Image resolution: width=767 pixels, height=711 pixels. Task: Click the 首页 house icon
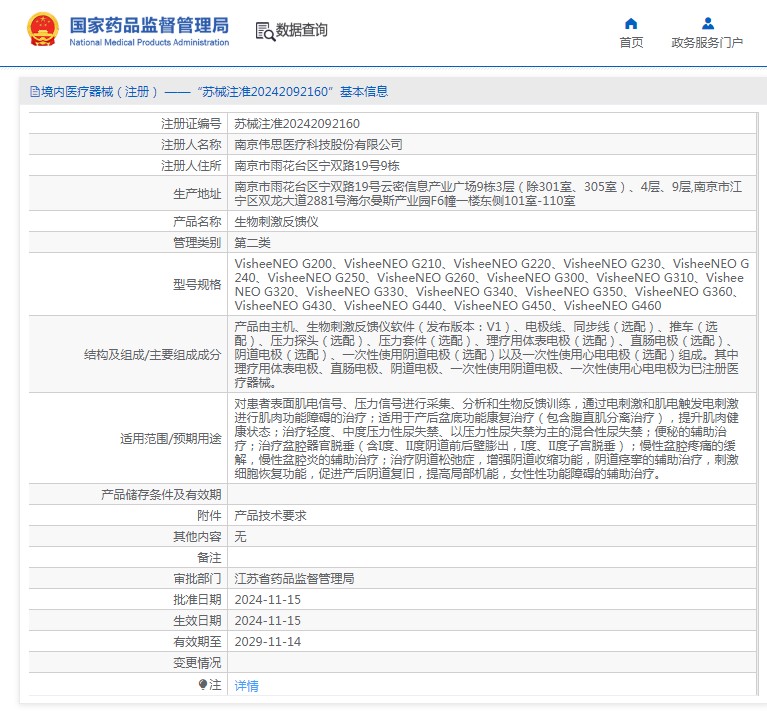click(x=631, y=23)
